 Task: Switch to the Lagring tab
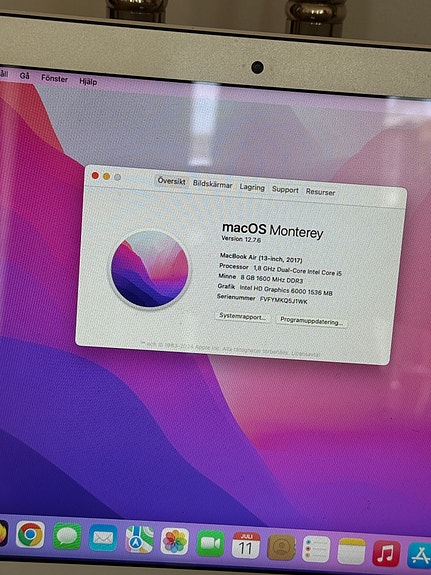[252, 187]
